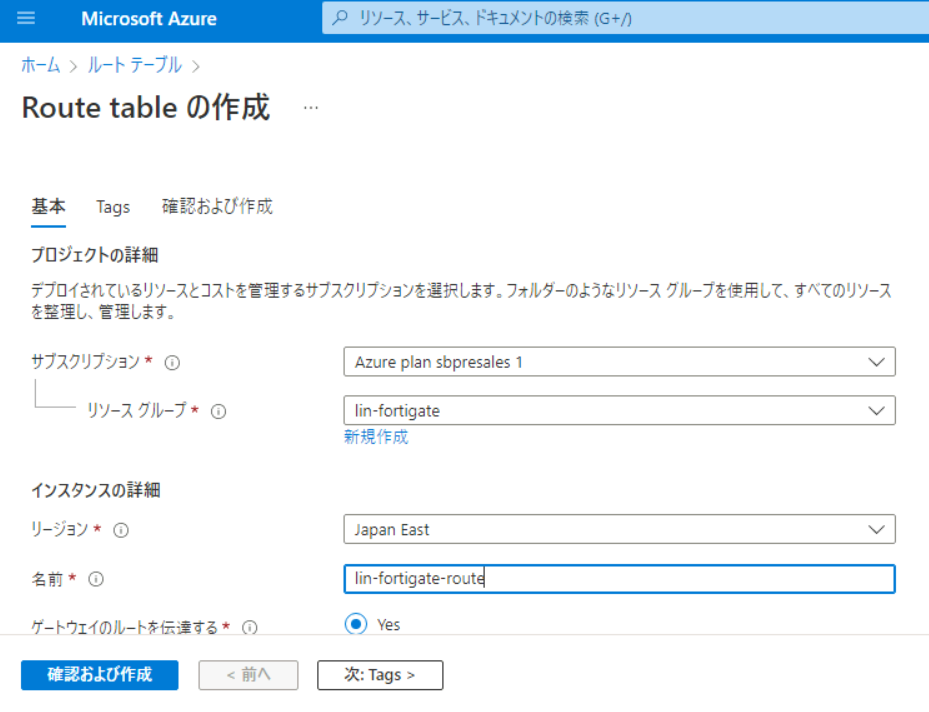929x712 pixels.
Task: Select the 基本 tab
Action: coord(48,207)
